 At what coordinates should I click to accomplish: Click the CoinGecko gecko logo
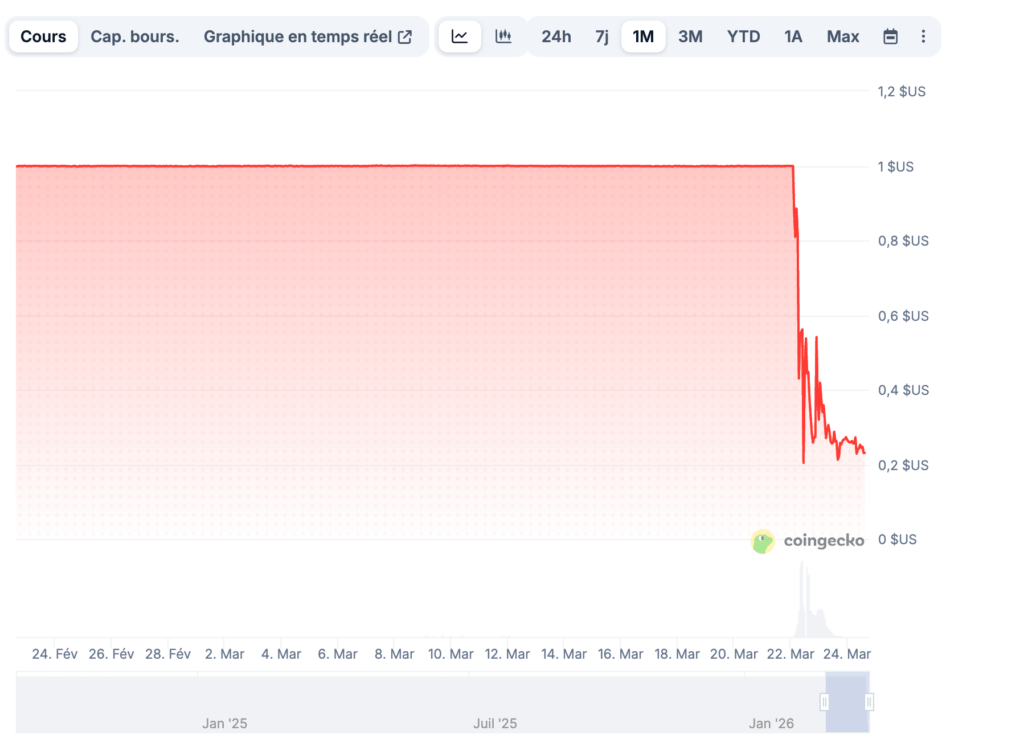click(763, 541)
